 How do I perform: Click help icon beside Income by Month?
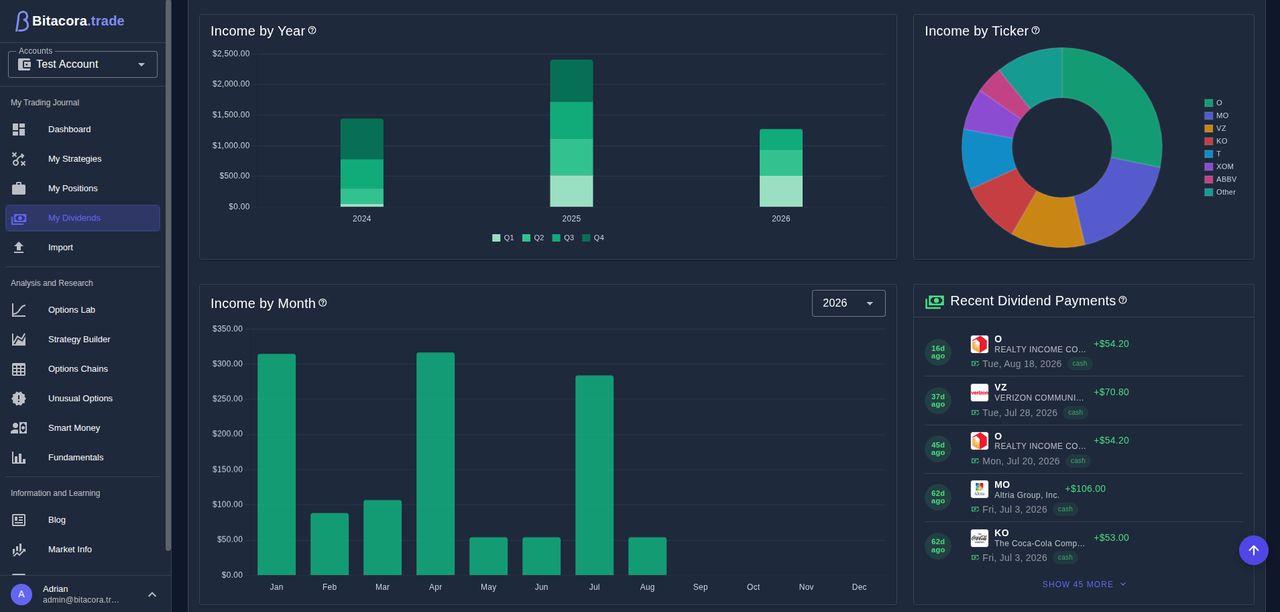323,302
